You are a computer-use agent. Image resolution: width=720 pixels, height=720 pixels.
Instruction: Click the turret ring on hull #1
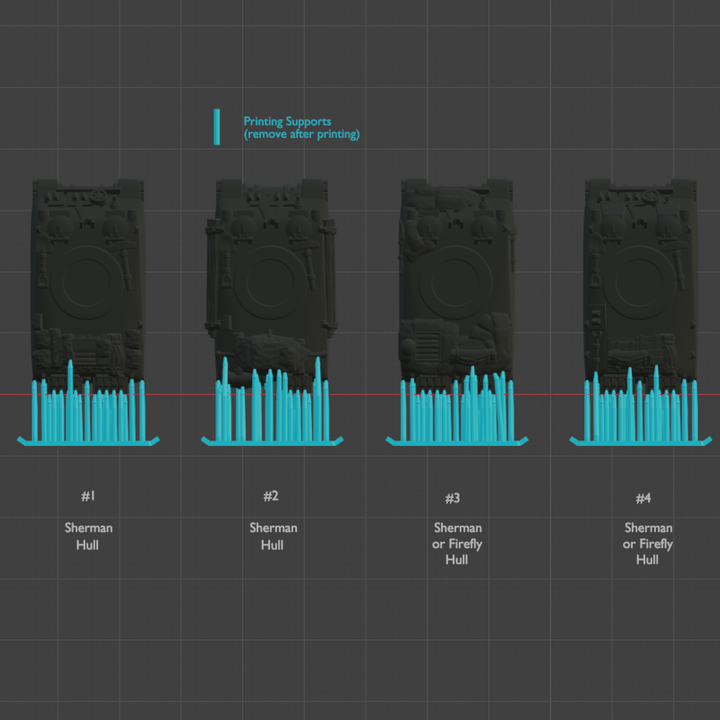click(x=88, y=287)
